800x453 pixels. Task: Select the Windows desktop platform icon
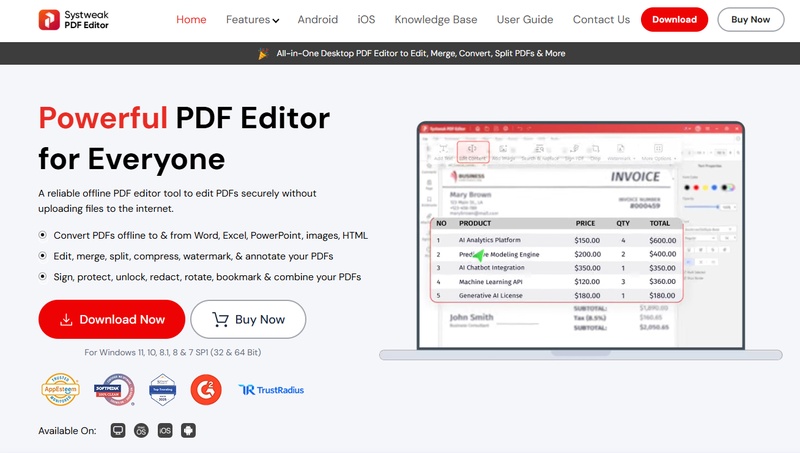pos(118,431)
